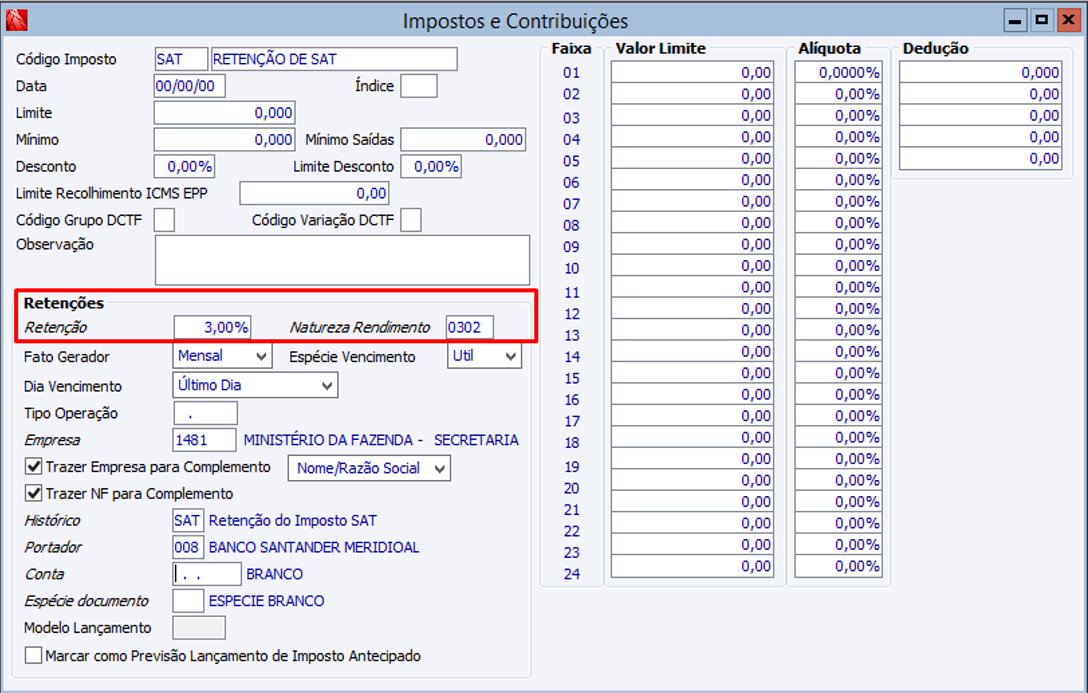Click the Alíquota cell for faixa 24
This screenshot has width=1088, height=693.
click(x=839, y=567)
